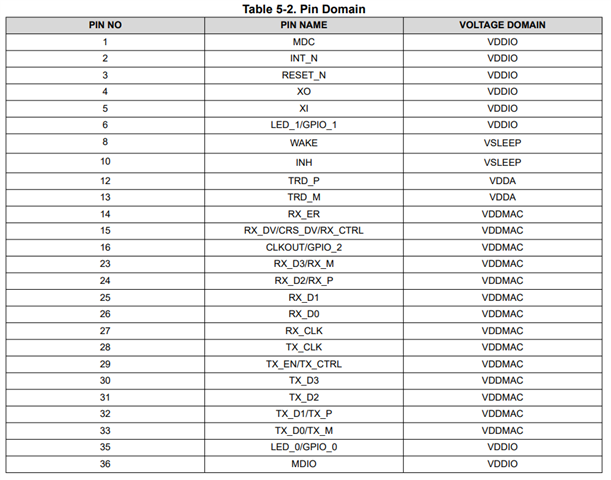
Task: Select the LED_0/GPIO_0 cell
Action: pyautogui.click(x=304, y=446)
